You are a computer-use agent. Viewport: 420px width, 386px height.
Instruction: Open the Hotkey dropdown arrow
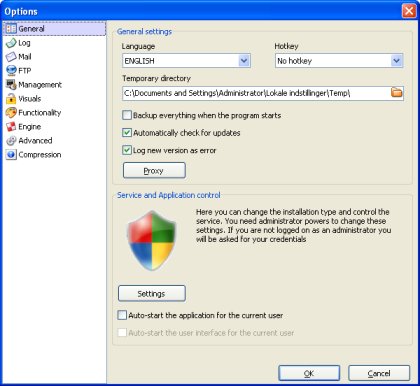(396, 61)
